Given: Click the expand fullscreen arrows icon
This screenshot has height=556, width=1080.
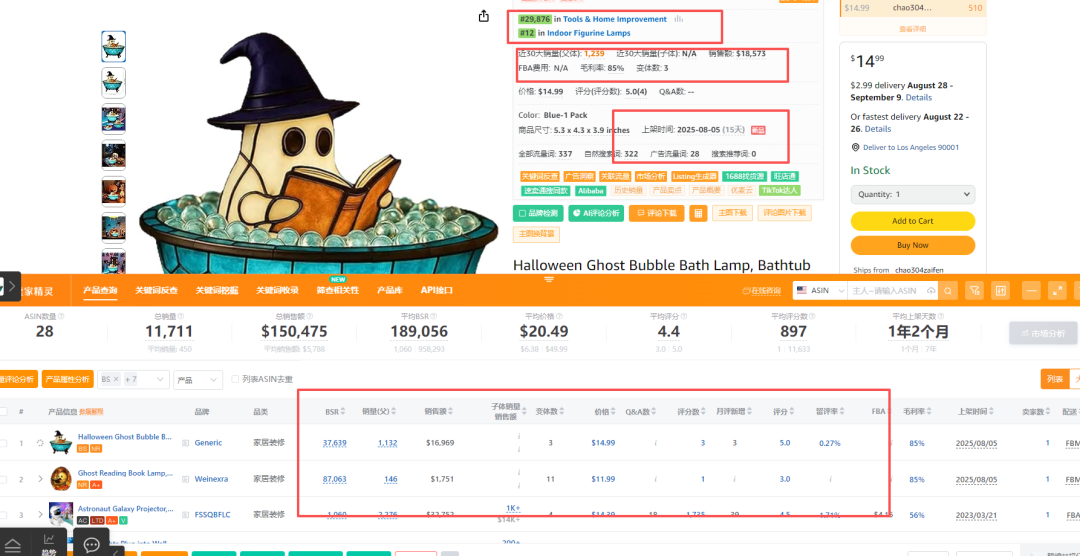Looking at the screenshot, I should 1057,291.
